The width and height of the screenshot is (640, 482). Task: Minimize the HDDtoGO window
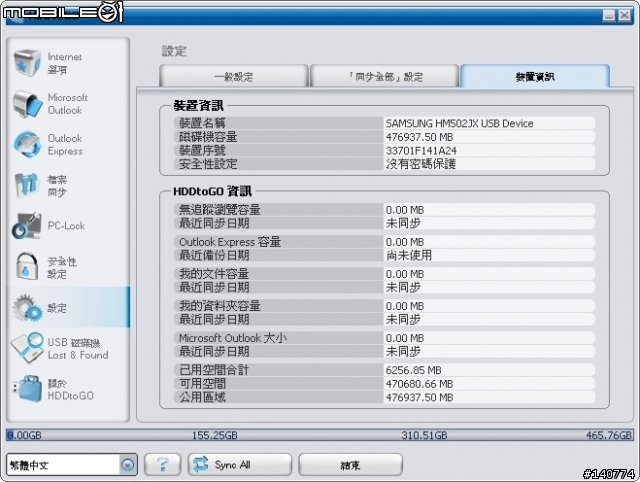(x=609, y=16)
